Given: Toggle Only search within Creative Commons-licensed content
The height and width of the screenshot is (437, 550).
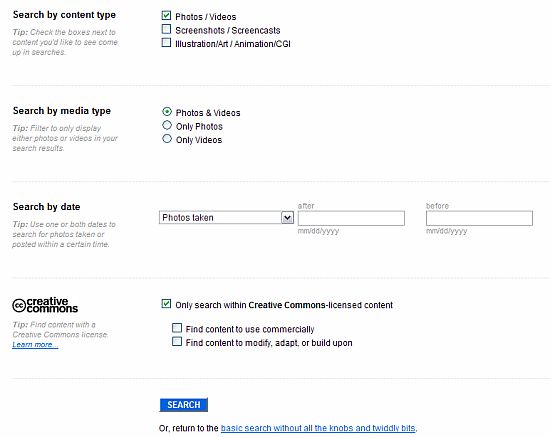Looking at the screenshot, I should coord(166,304).
